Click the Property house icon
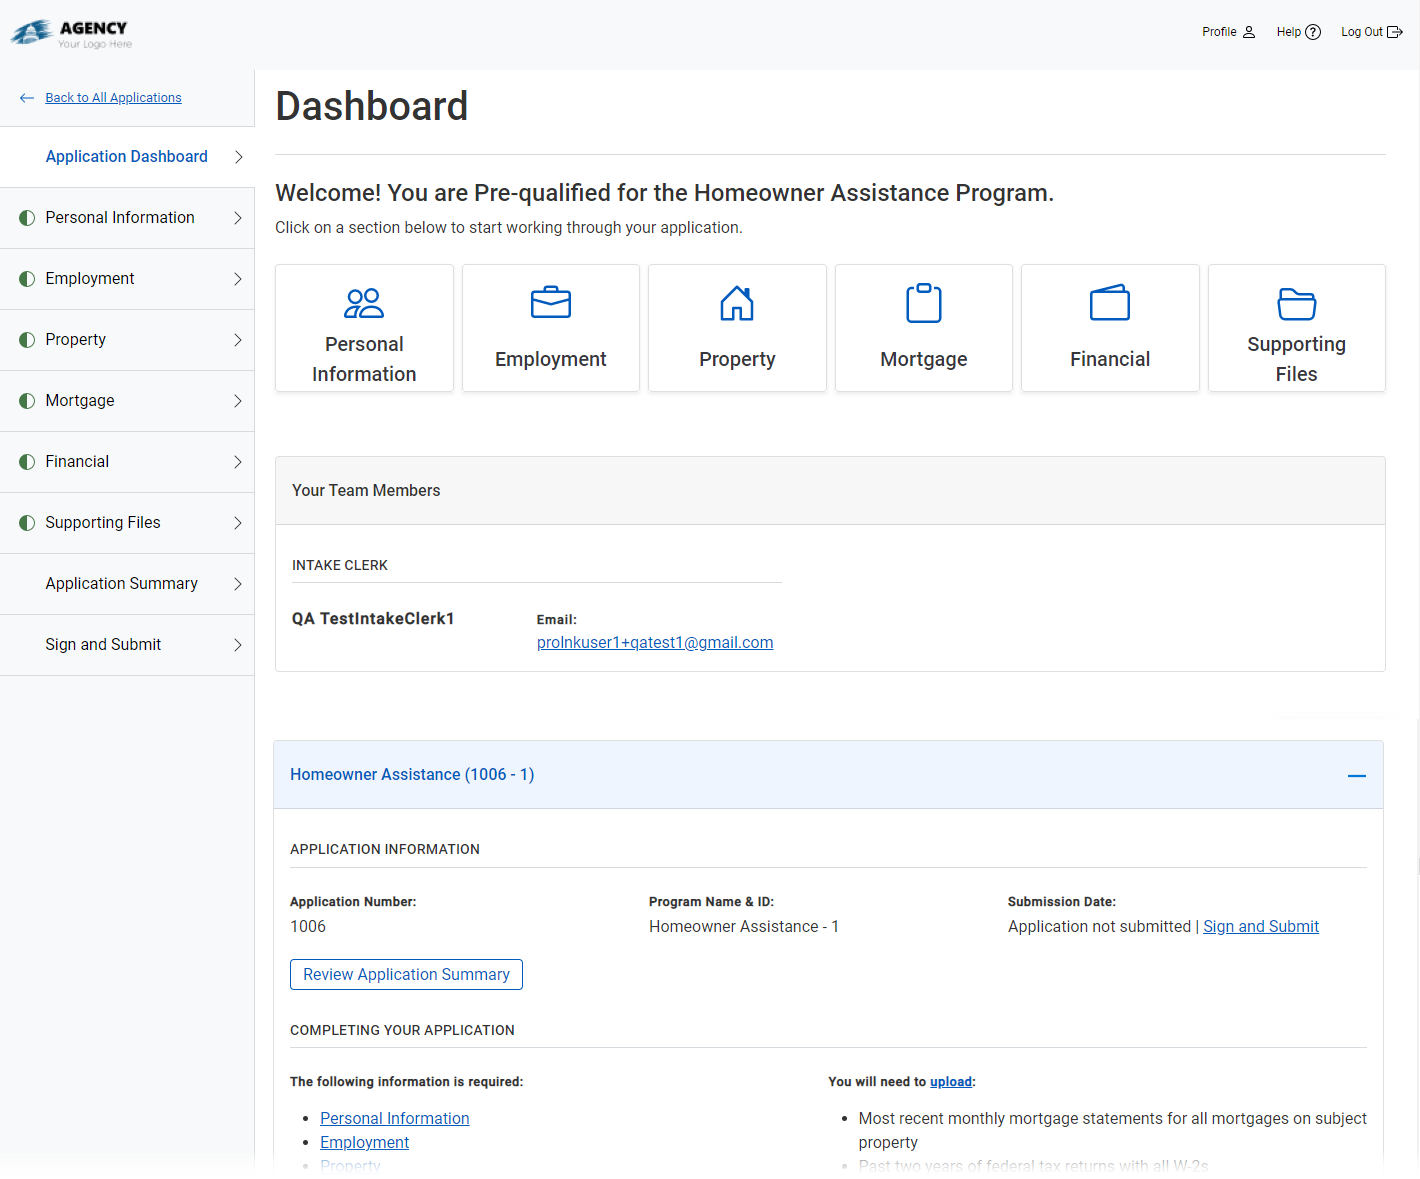This screenshot has width=1420, height=1179. tap(737, 302)
